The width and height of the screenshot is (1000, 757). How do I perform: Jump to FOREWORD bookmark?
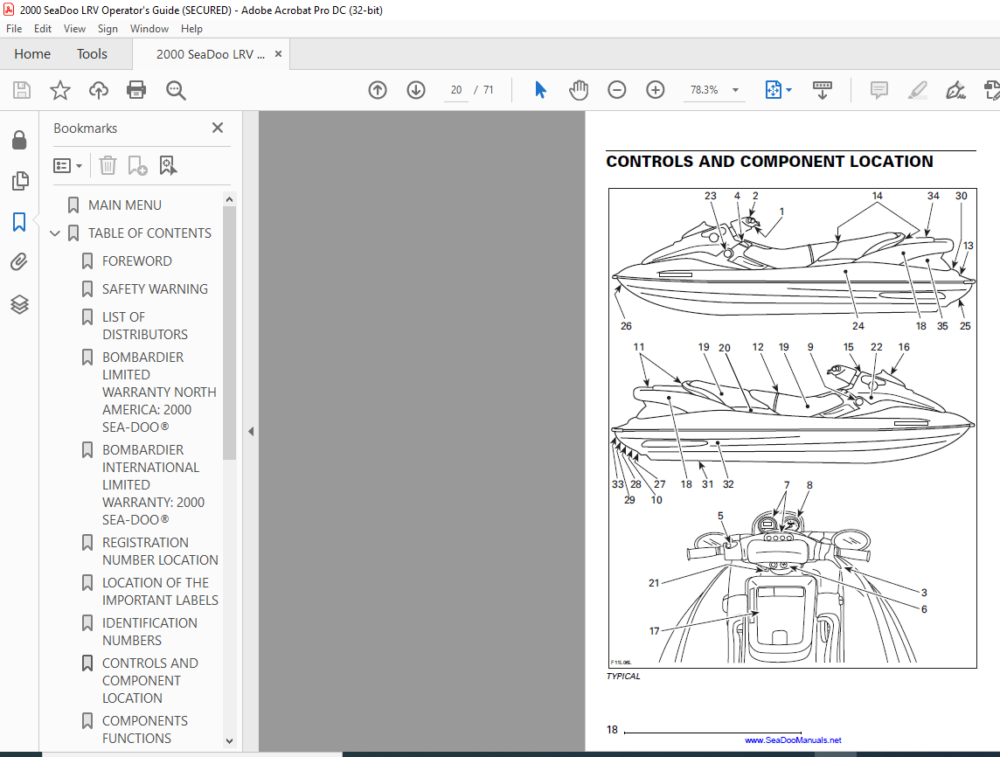136,261
